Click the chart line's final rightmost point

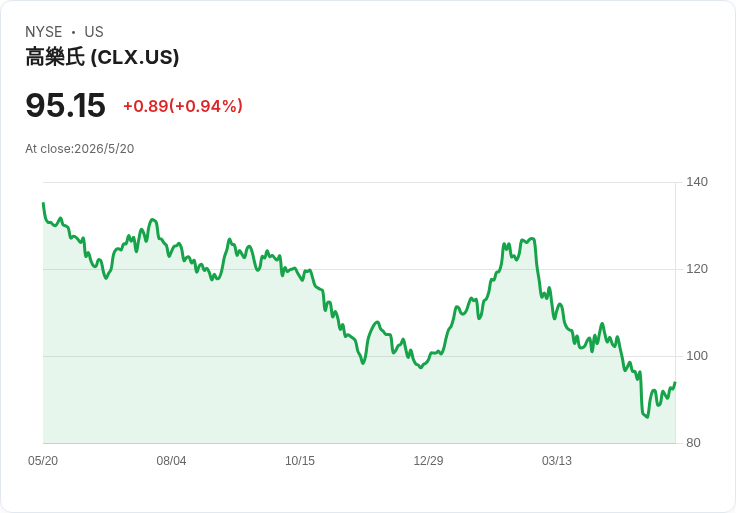click(x=675, y=383)
